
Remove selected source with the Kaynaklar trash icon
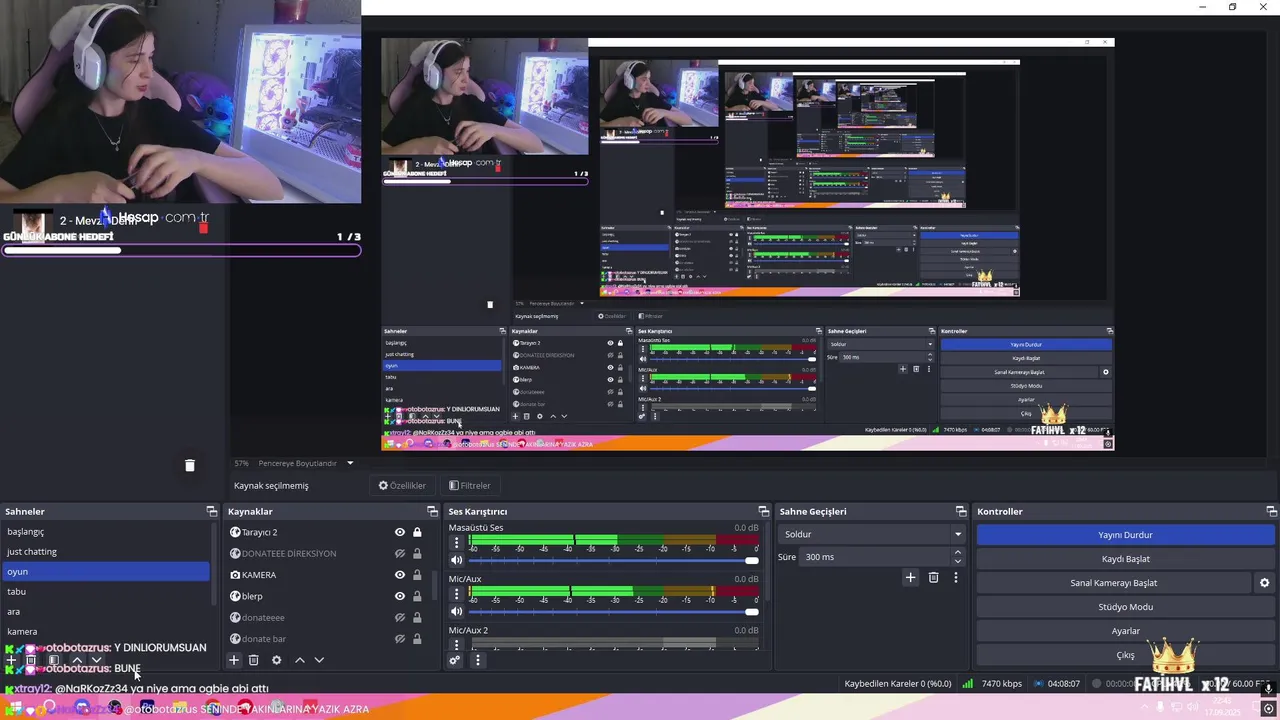(254, 660)
